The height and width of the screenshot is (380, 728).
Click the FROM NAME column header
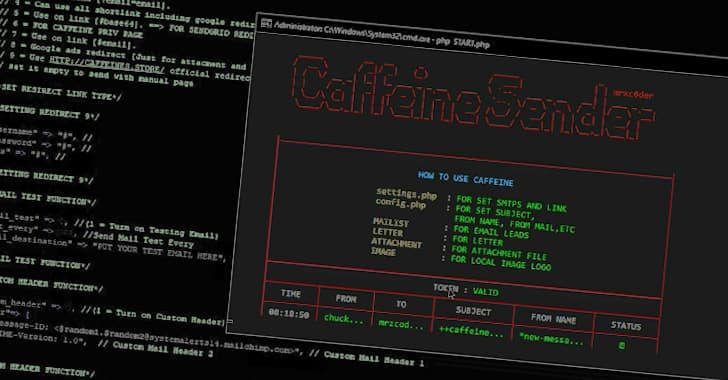coord(553,318)
